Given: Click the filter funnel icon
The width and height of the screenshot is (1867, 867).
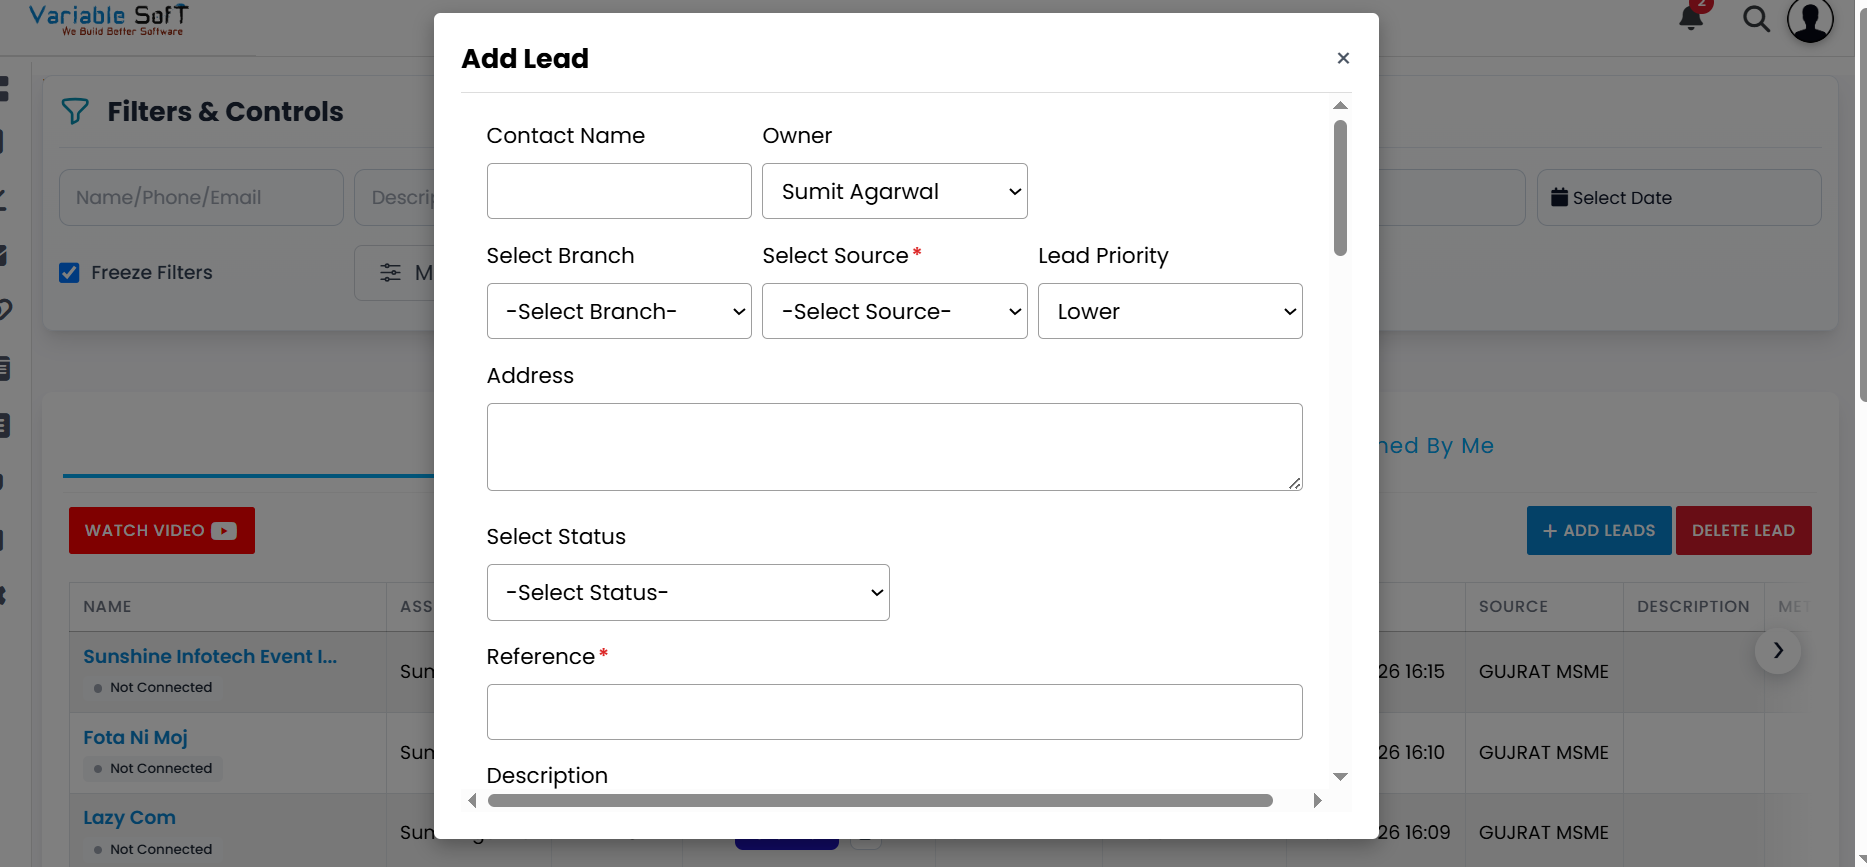Looking at the screenshot, I should tap(75, 111).
